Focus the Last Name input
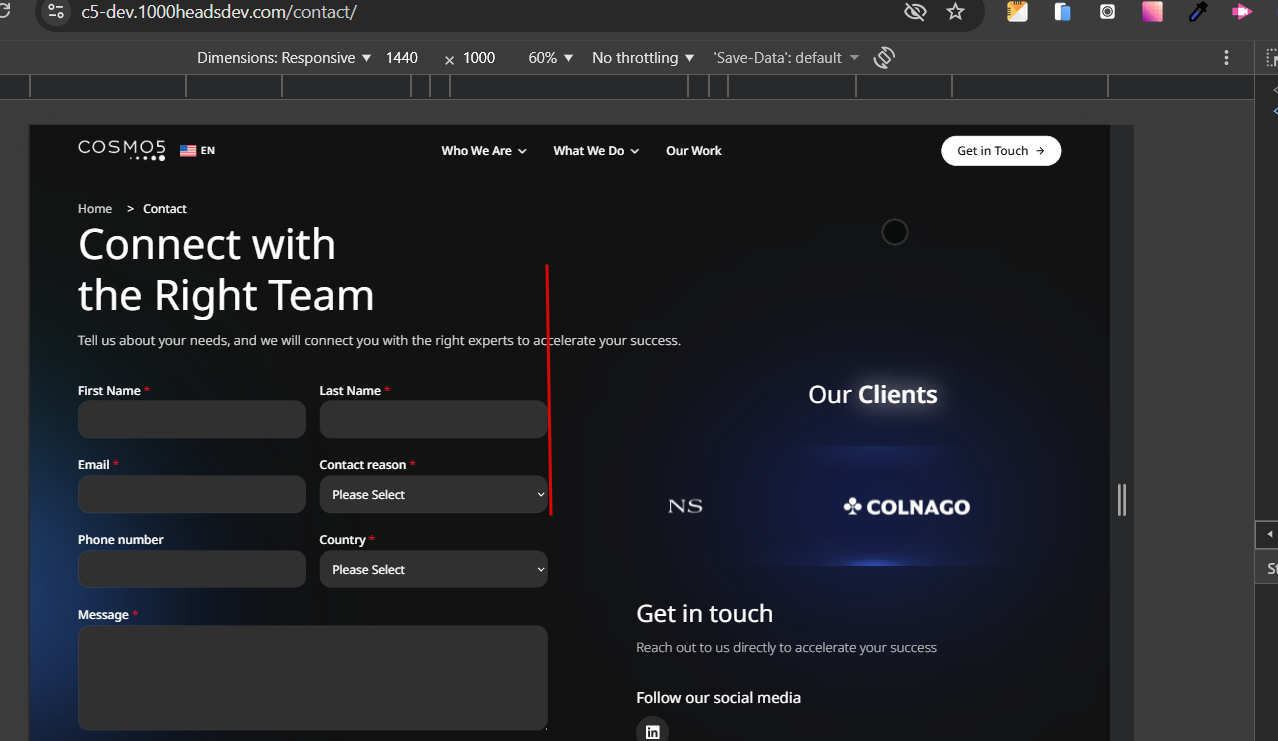This screenshot has width=1278, height=741. [433, 420]
